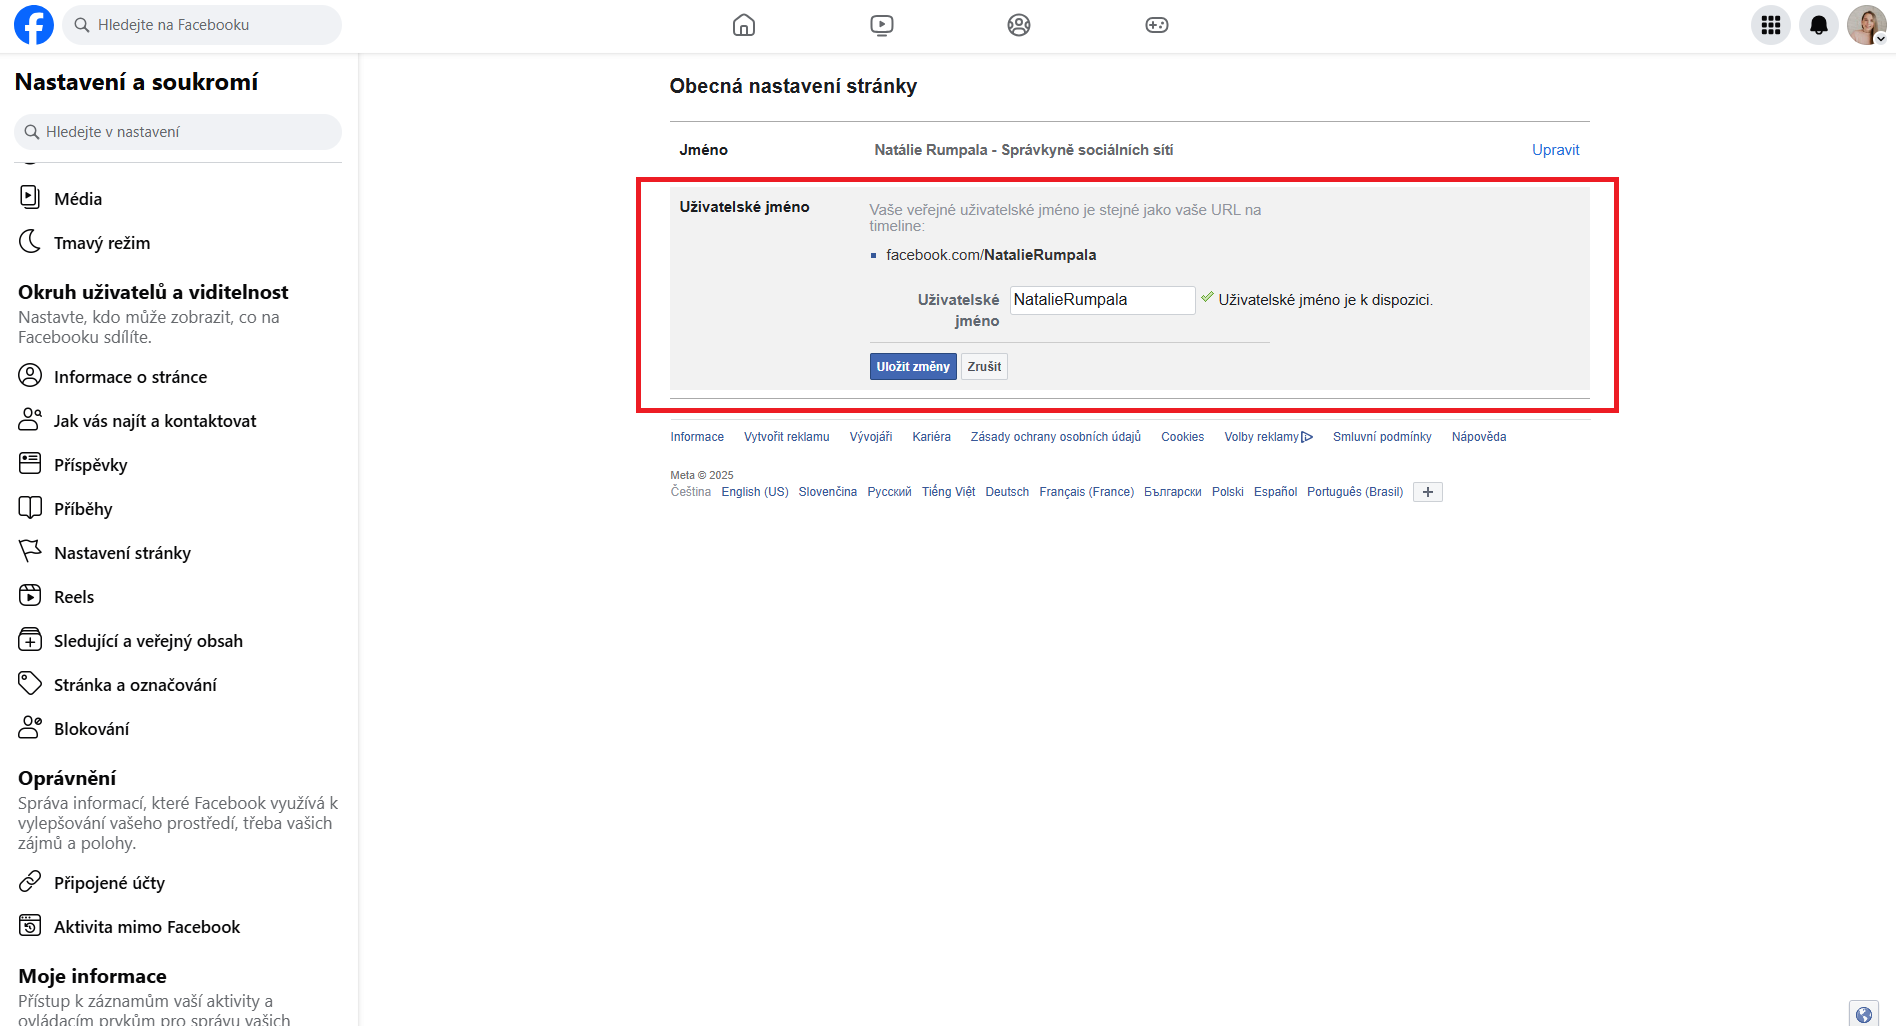Open the Video icon in top navigation
This screenshot has height=1026, width=1896.
click(x=882, y=25)
